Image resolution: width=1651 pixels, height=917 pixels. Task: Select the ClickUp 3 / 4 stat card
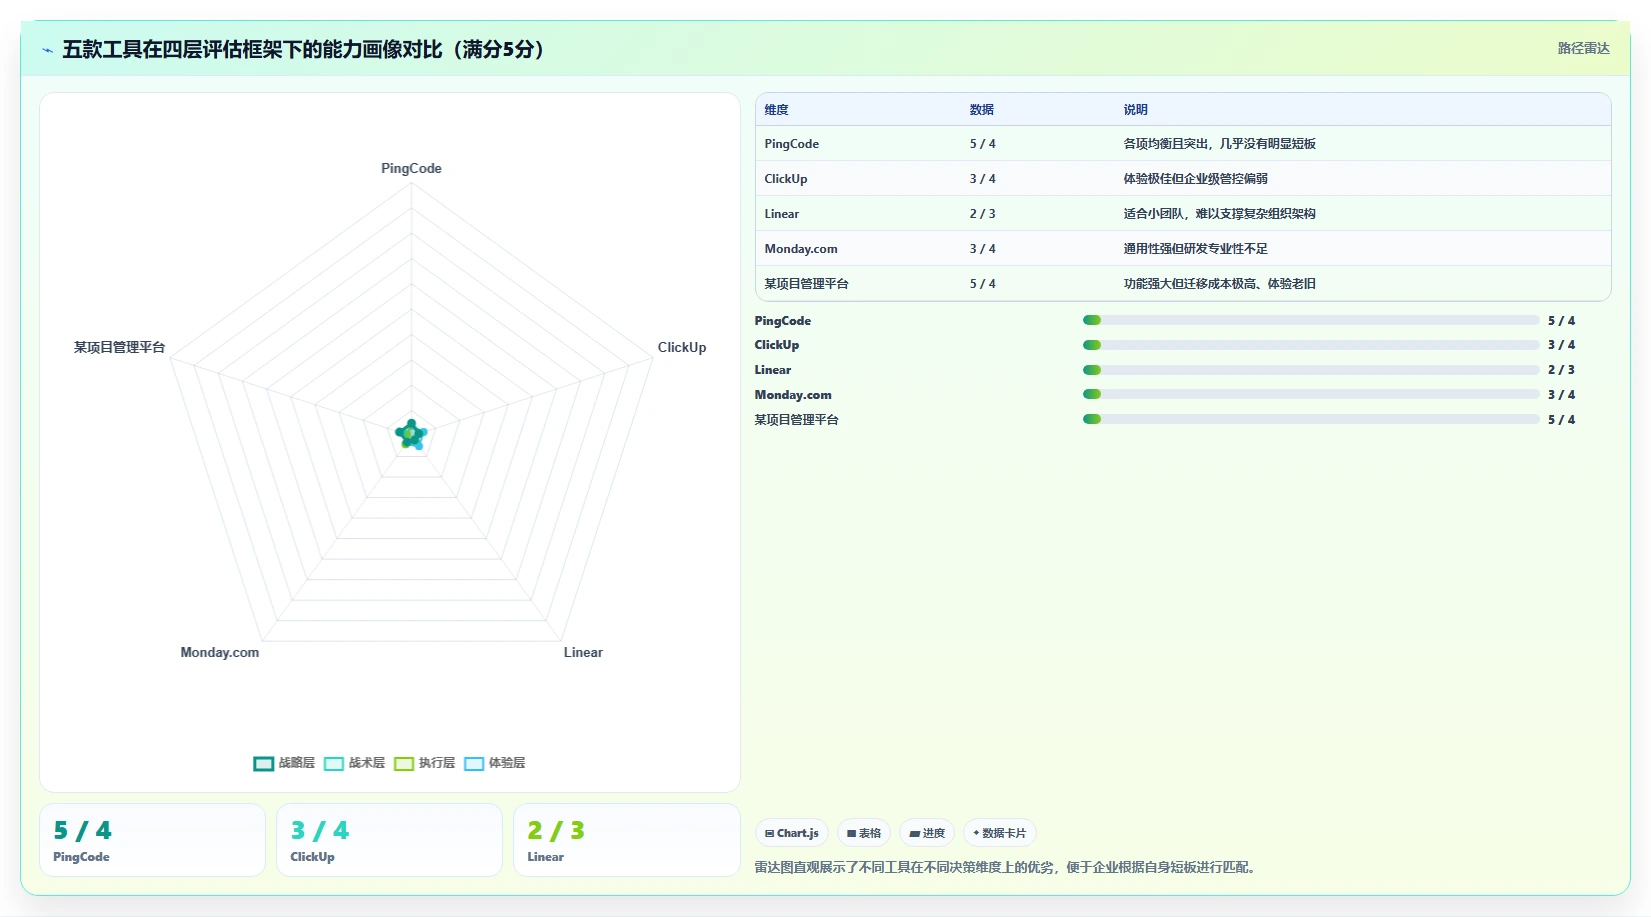pyautogui.click(x=389, y=840)
